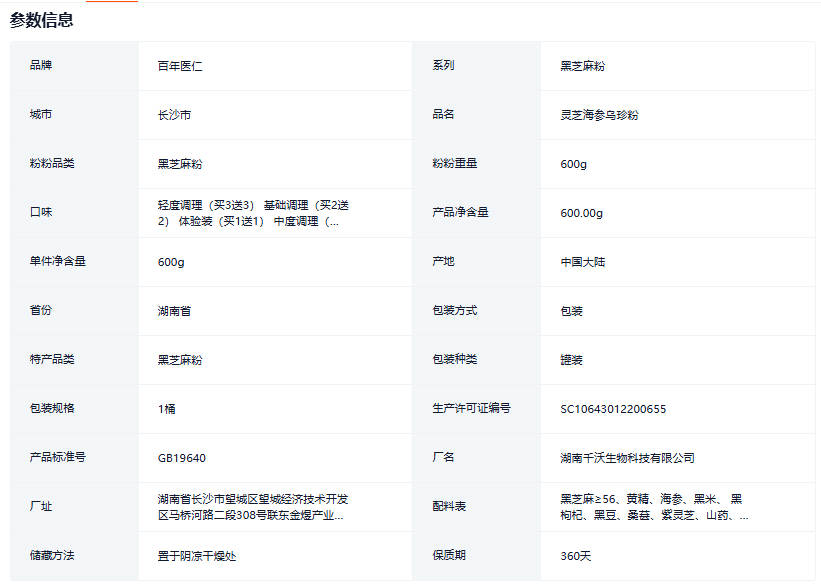This screenshot has width=821, height=587.
Task: Expand the truncated 配料表 ingredients text
Action: (x=654, y=507)
